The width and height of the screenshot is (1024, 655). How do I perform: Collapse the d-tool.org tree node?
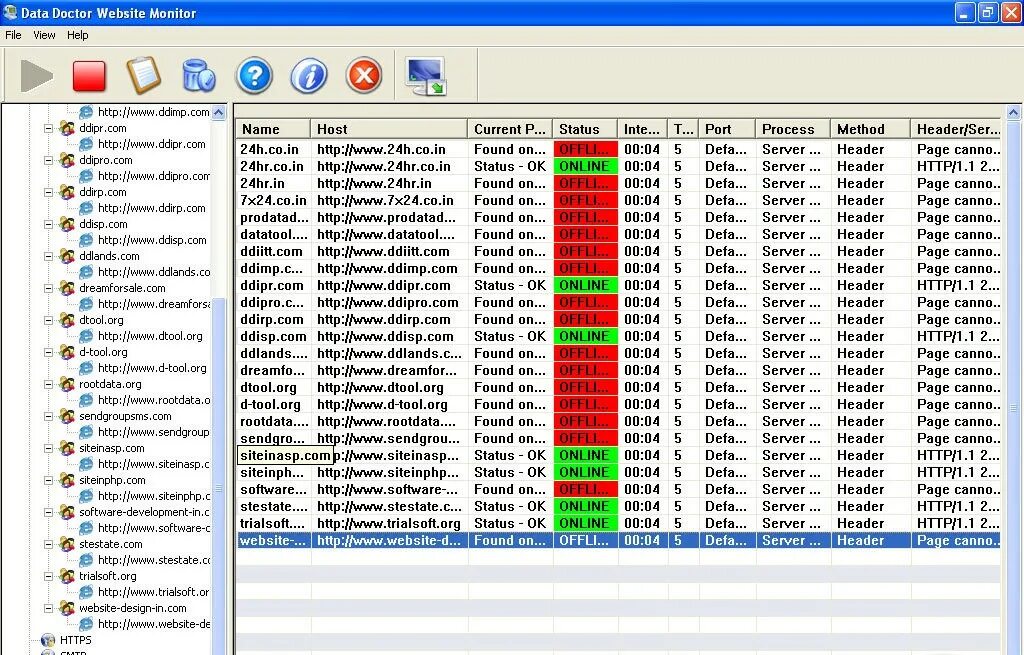pos(48,353)
